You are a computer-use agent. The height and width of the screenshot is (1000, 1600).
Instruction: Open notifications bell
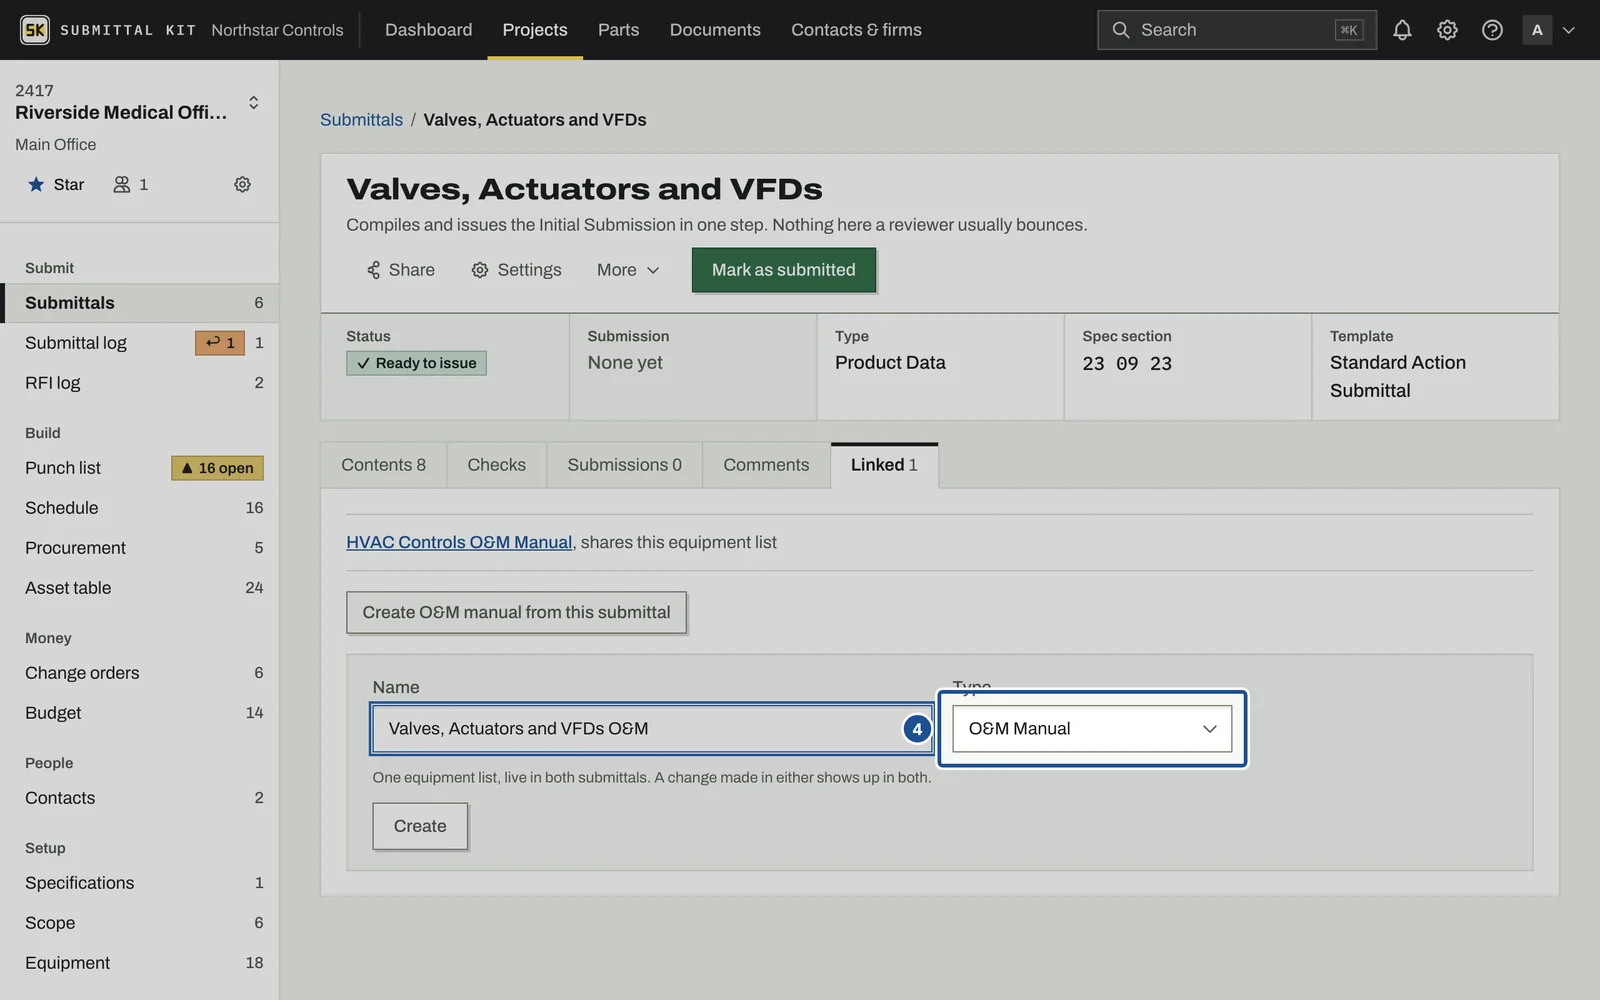click(x=1402, y=30)
